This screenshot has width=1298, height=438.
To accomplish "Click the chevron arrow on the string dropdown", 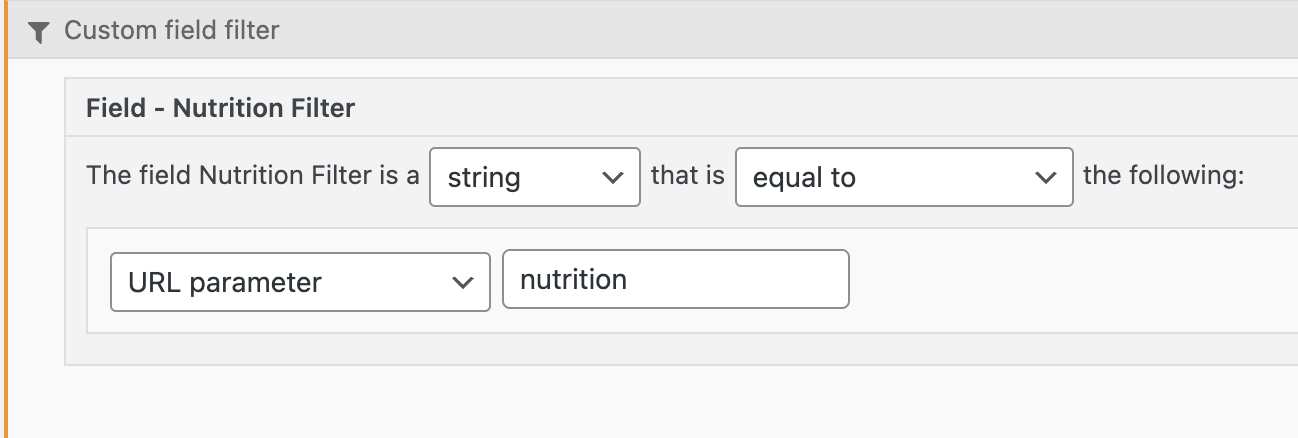I will pos(613,178).
